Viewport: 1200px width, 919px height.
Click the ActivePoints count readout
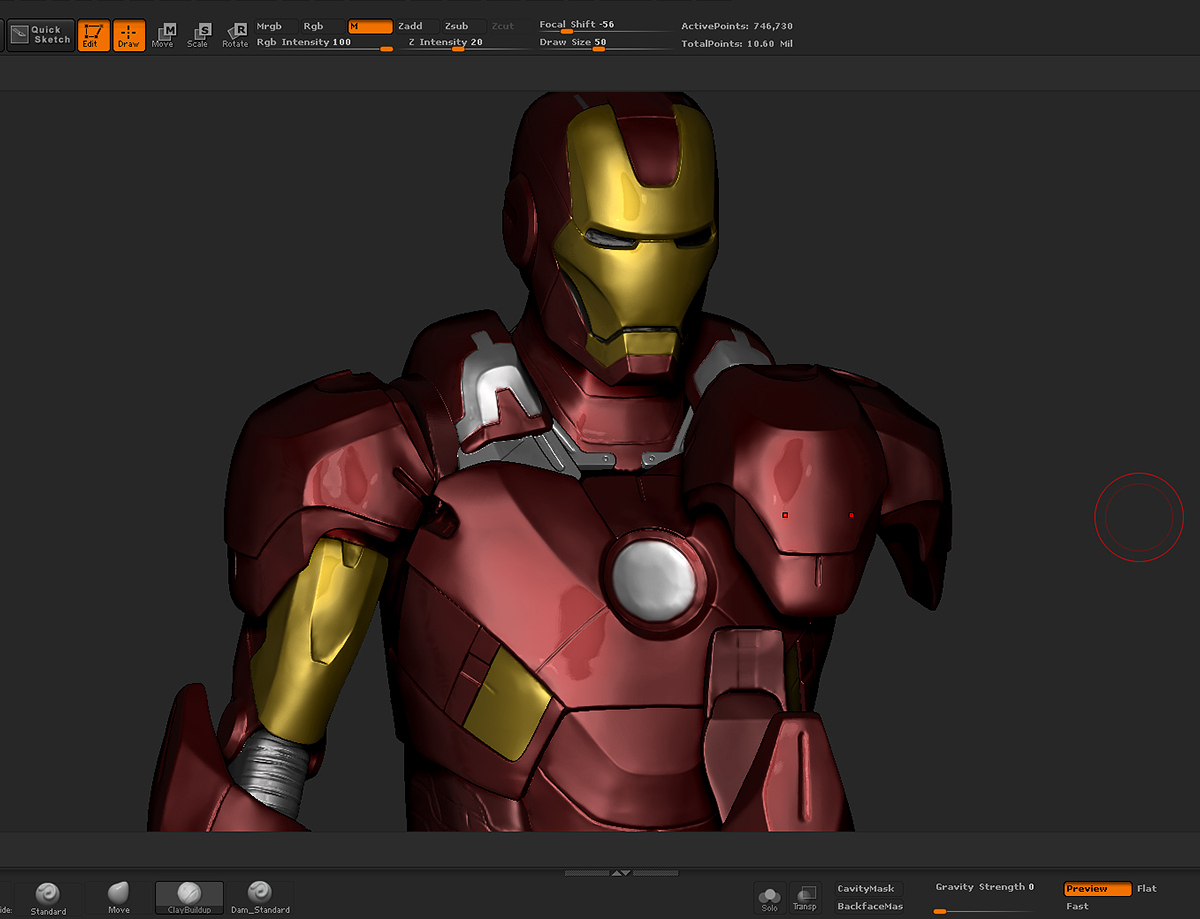(737, 26)
